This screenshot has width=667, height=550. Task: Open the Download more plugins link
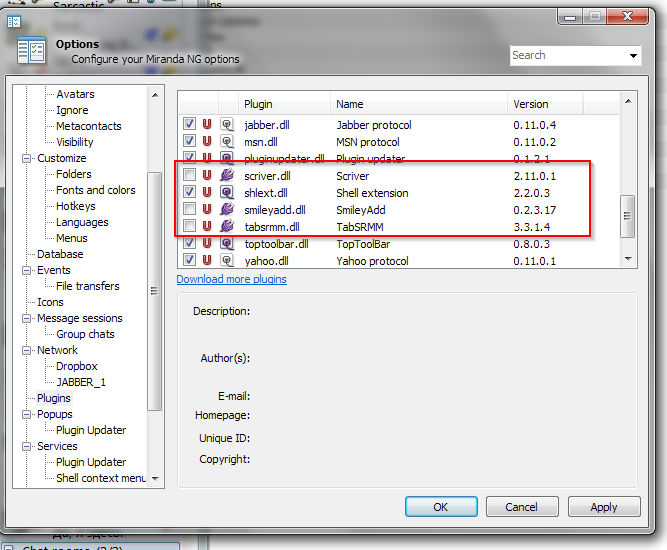coord(231,279)
